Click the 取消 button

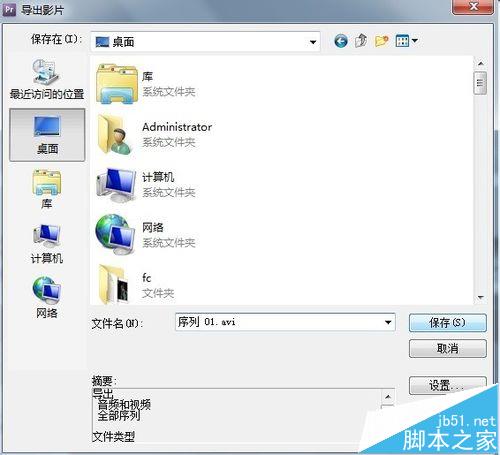(448, 349)
